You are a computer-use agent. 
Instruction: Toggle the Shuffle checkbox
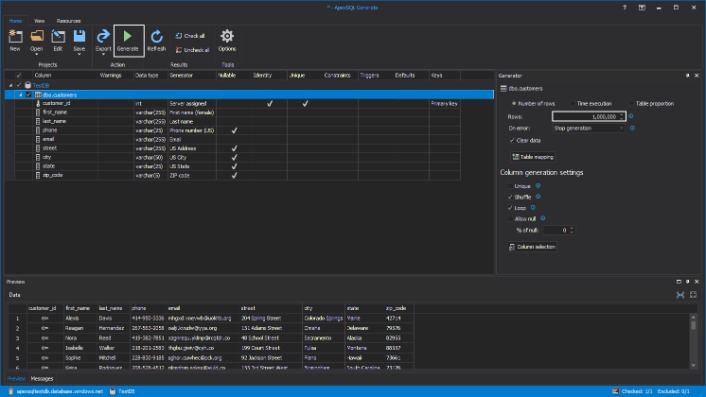(x=510, y=197)
